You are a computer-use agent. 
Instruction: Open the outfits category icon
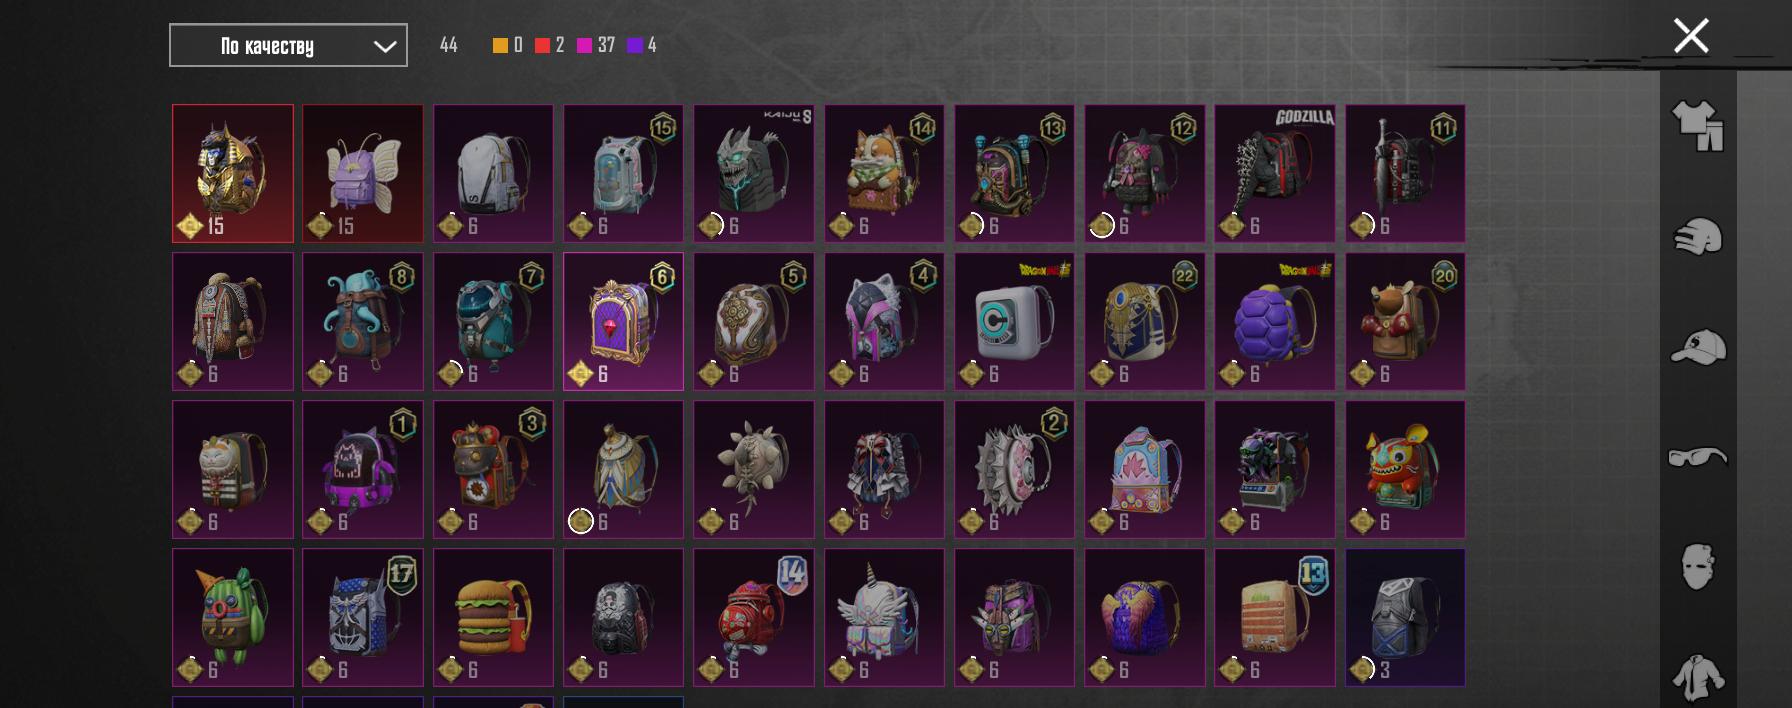pos(1698,126)
